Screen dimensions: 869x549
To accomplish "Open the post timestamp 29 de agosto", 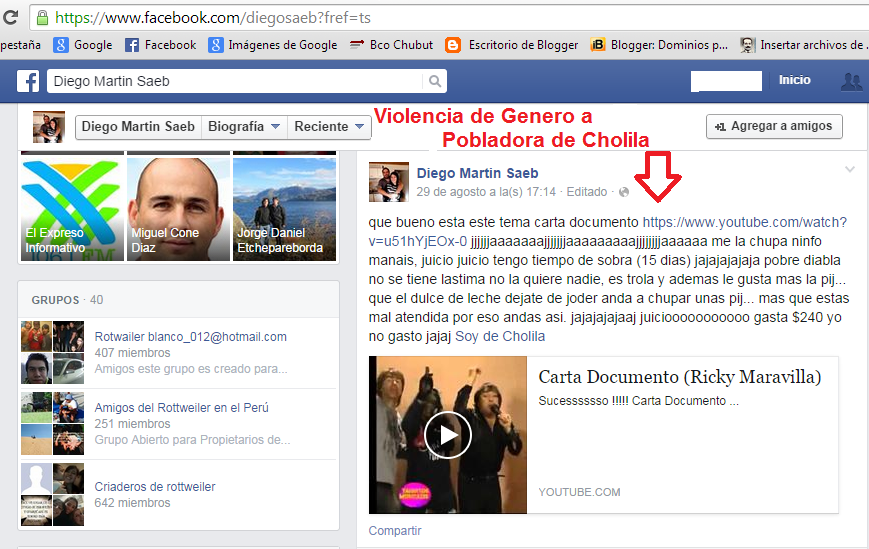I will pos(486,192).
